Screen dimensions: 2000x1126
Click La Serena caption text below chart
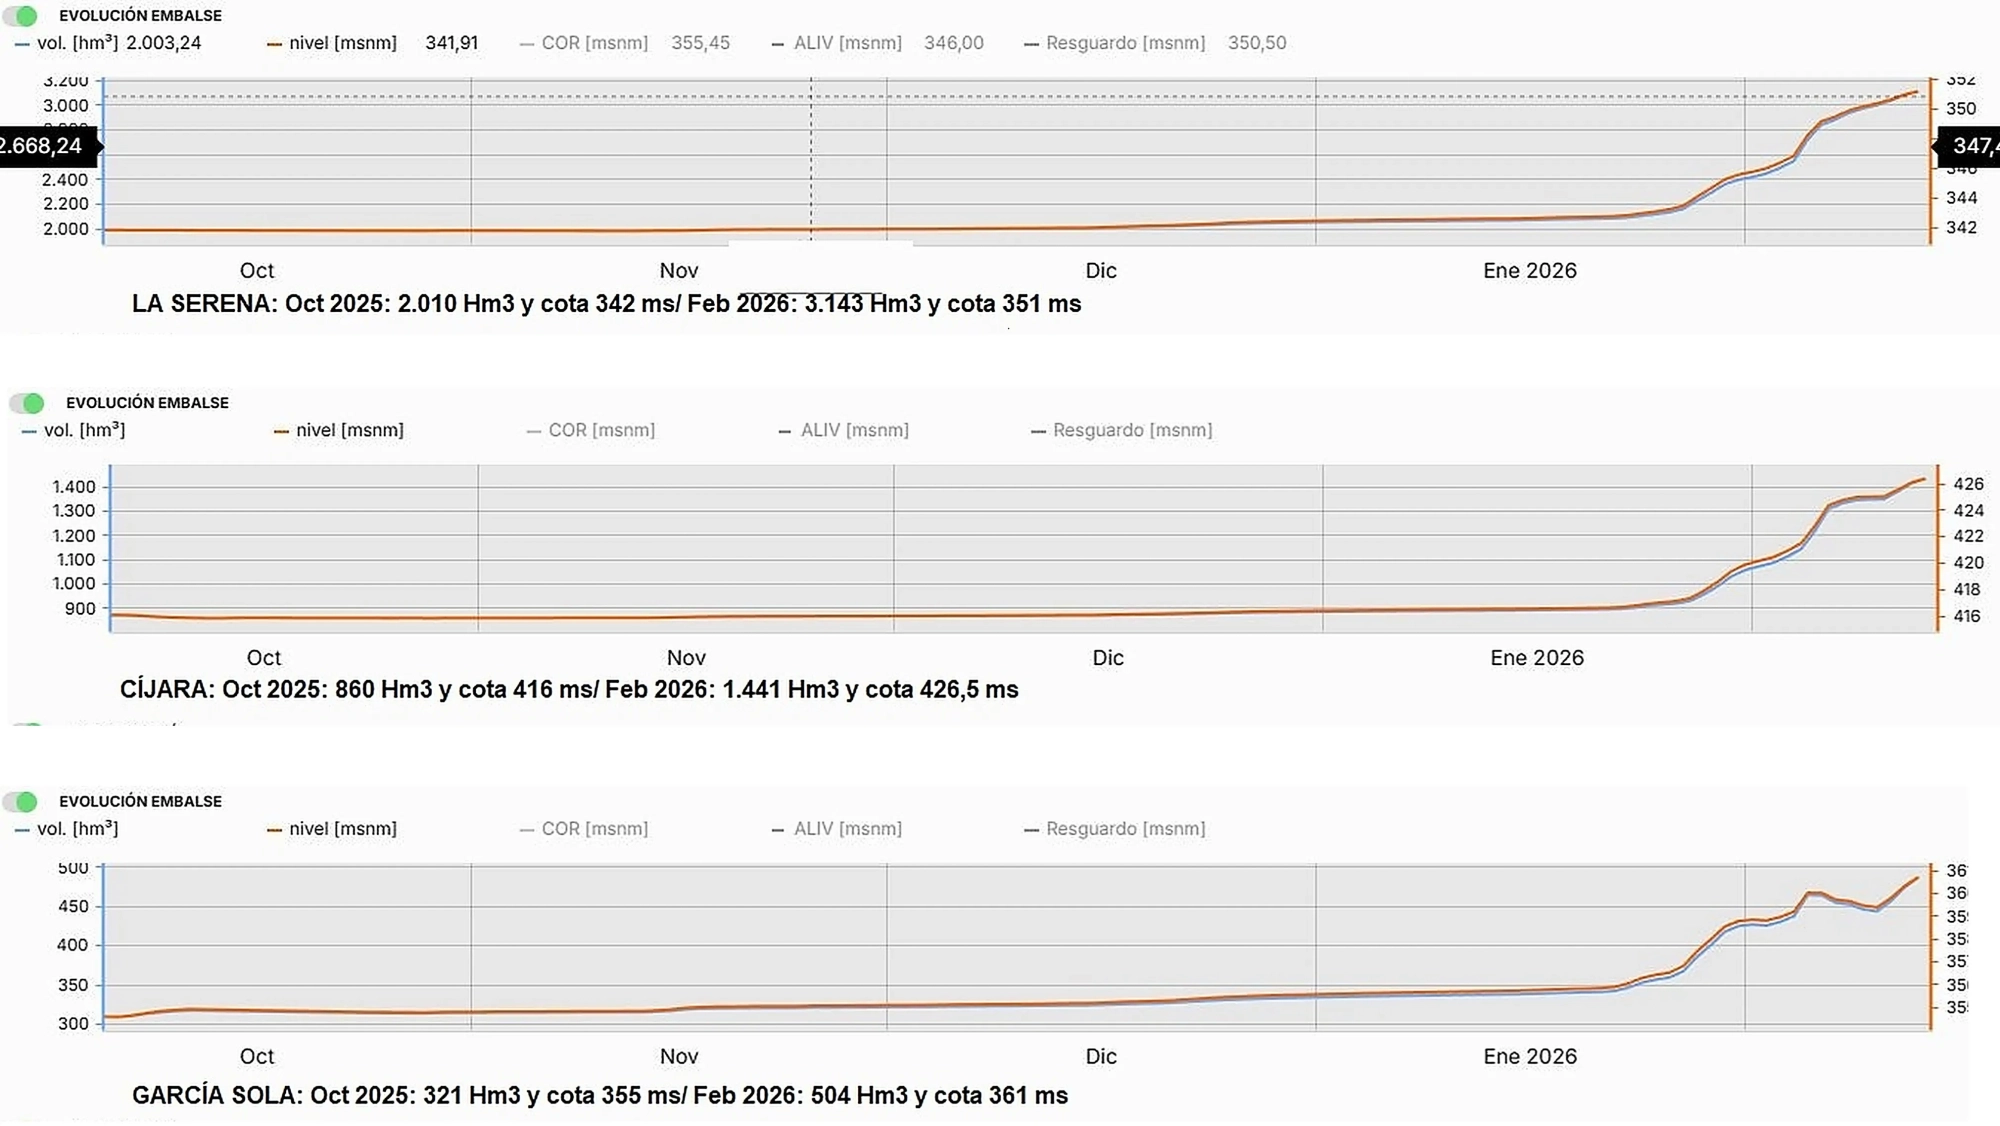pos(606,304)
